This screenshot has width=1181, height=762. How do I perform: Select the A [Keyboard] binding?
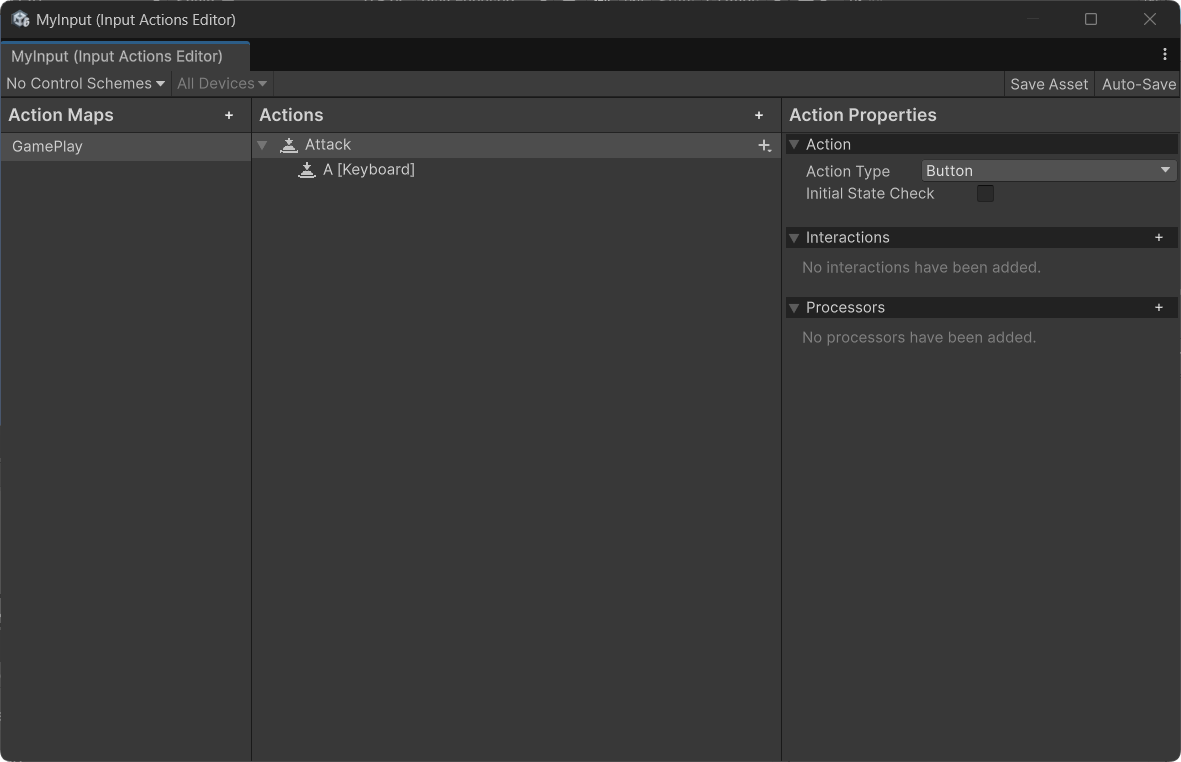click(516, 170)
